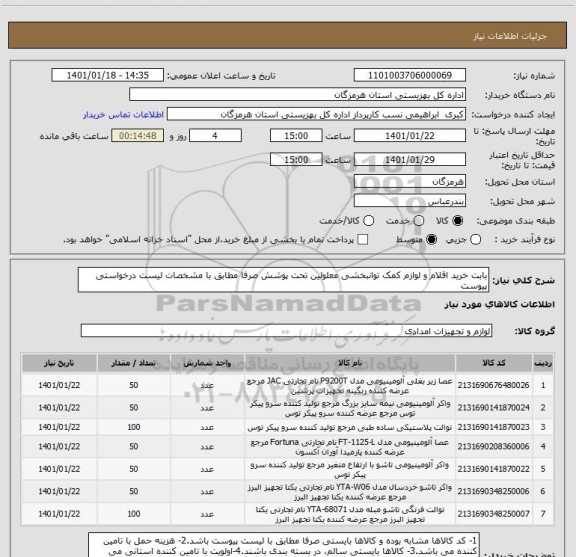Click quantity 100 in row 3

coord(134,427)
